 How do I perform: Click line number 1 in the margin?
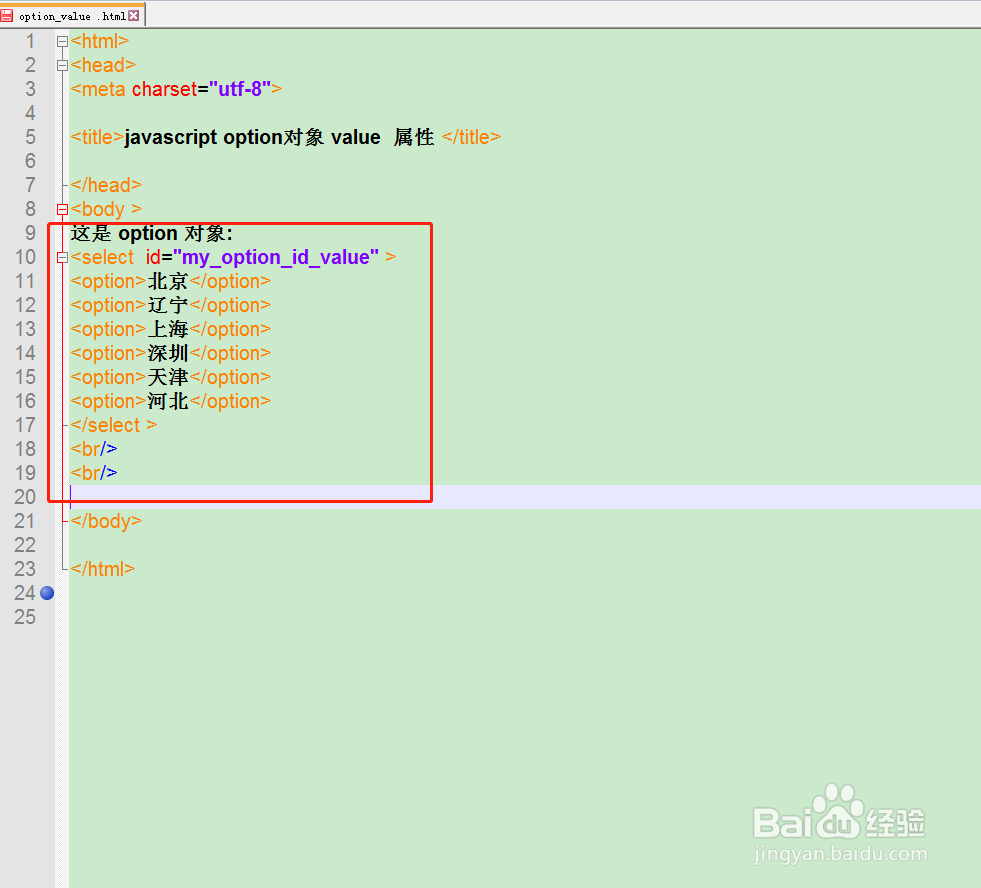click(x=30, y=41)
